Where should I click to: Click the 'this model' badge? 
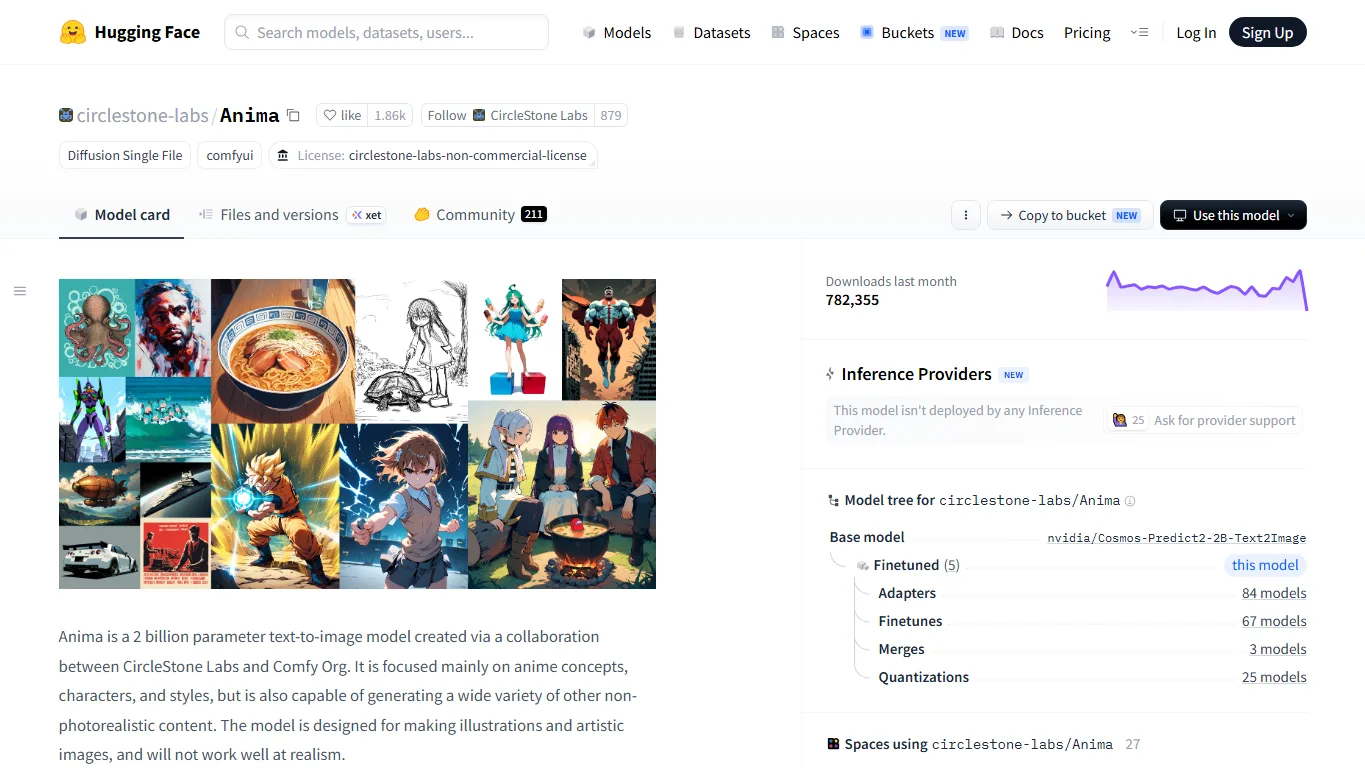tap(1265, 565)
